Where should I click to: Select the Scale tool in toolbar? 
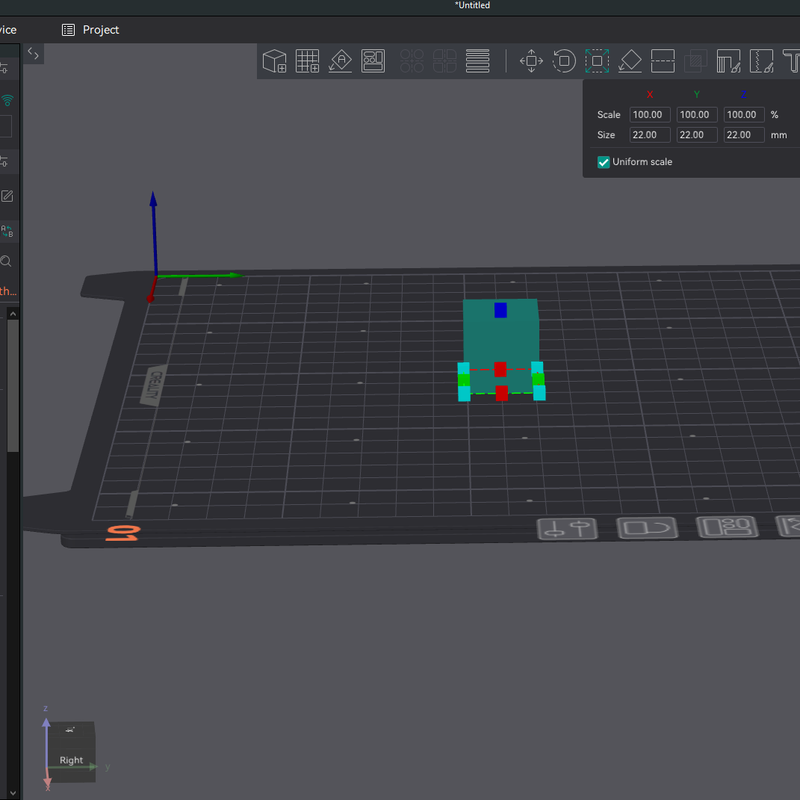(597, 61)
